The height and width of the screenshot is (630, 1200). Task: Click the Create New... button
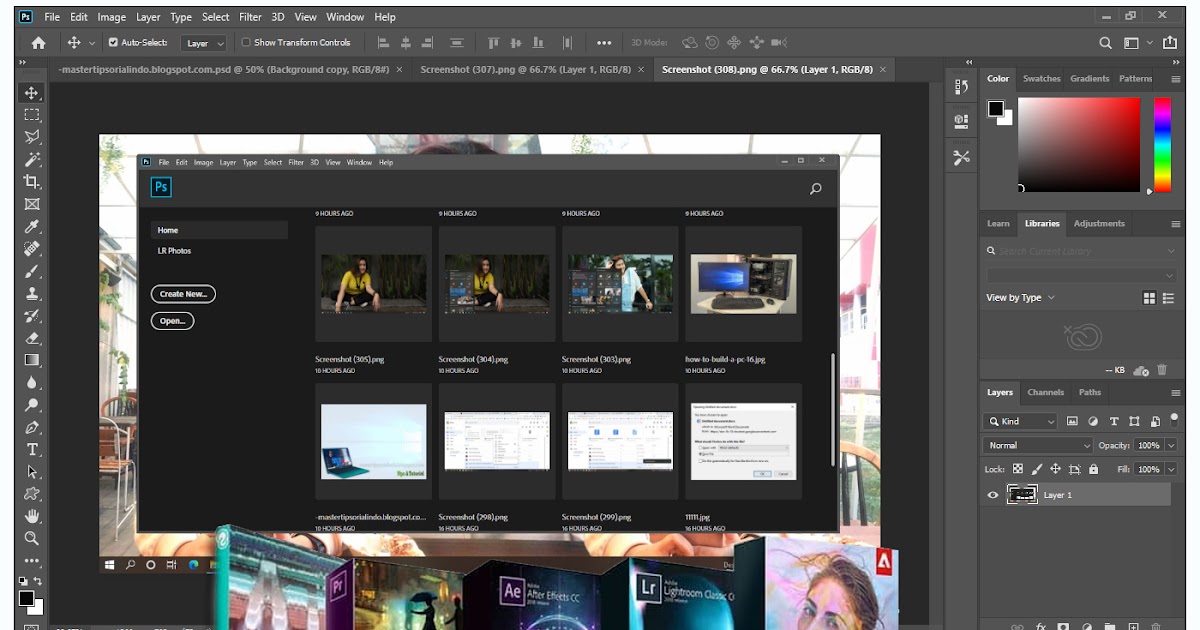(x=183, y=294)
